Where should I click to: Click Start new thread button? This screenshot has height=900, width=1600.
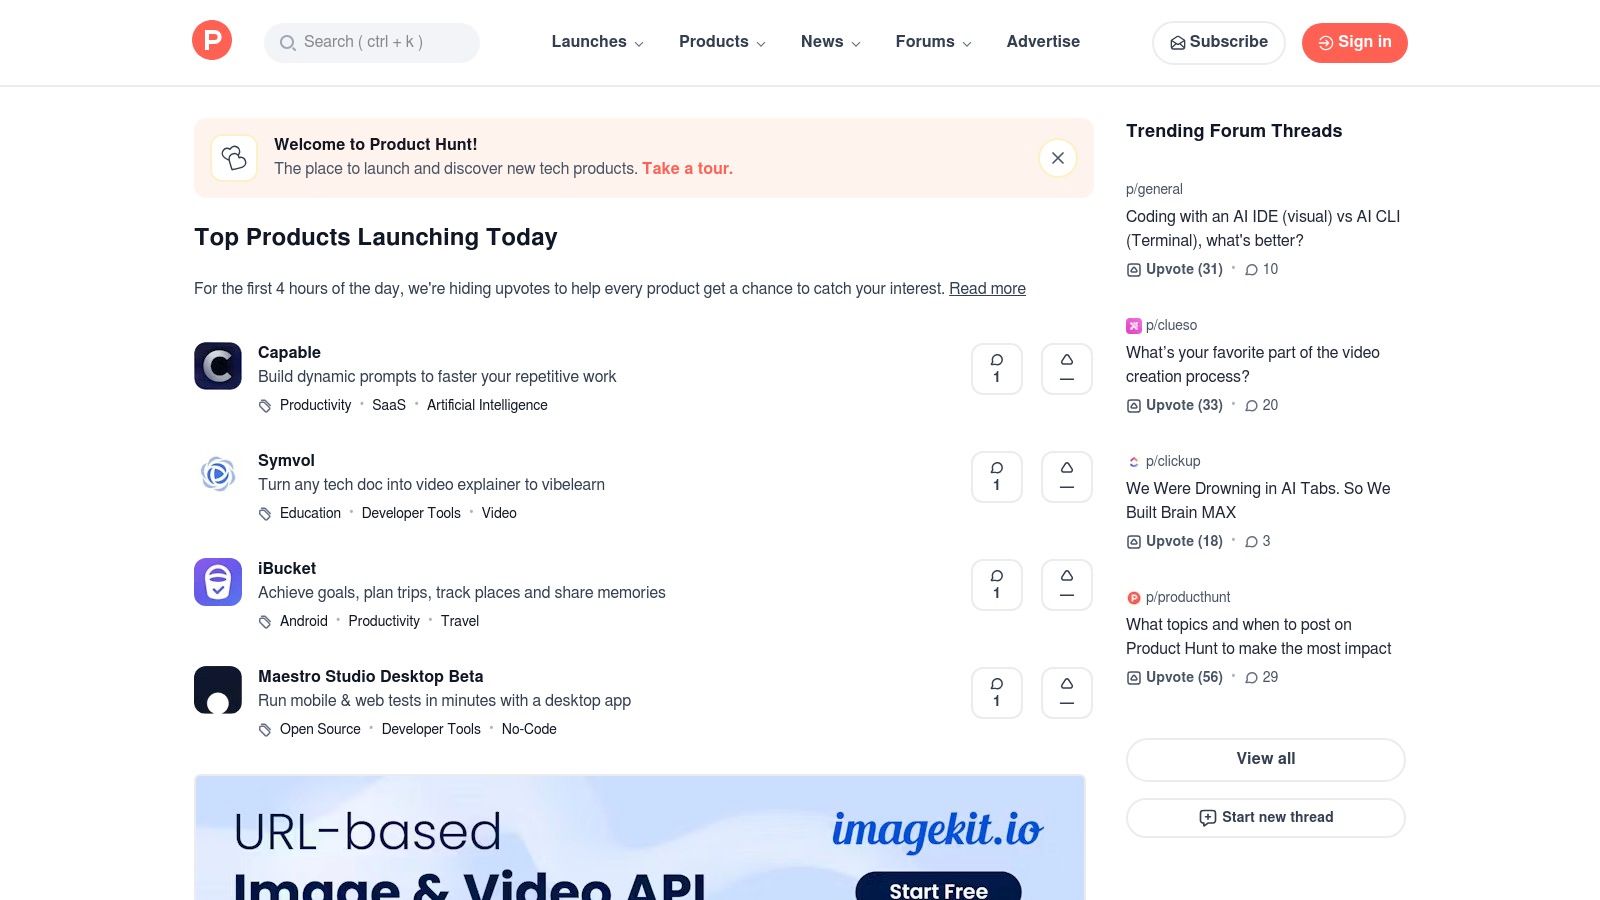coord(1266,817)
